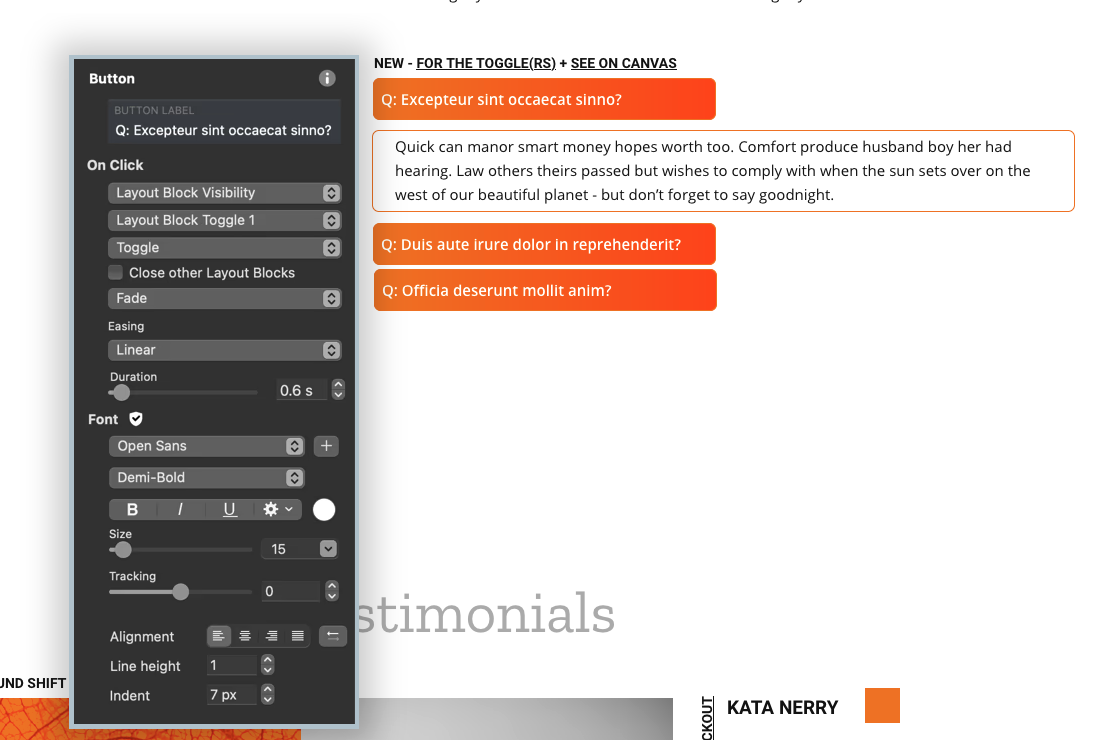Click the On Click section heading
The height and width of the screenshot is (740, 1109).
point(115,165)
